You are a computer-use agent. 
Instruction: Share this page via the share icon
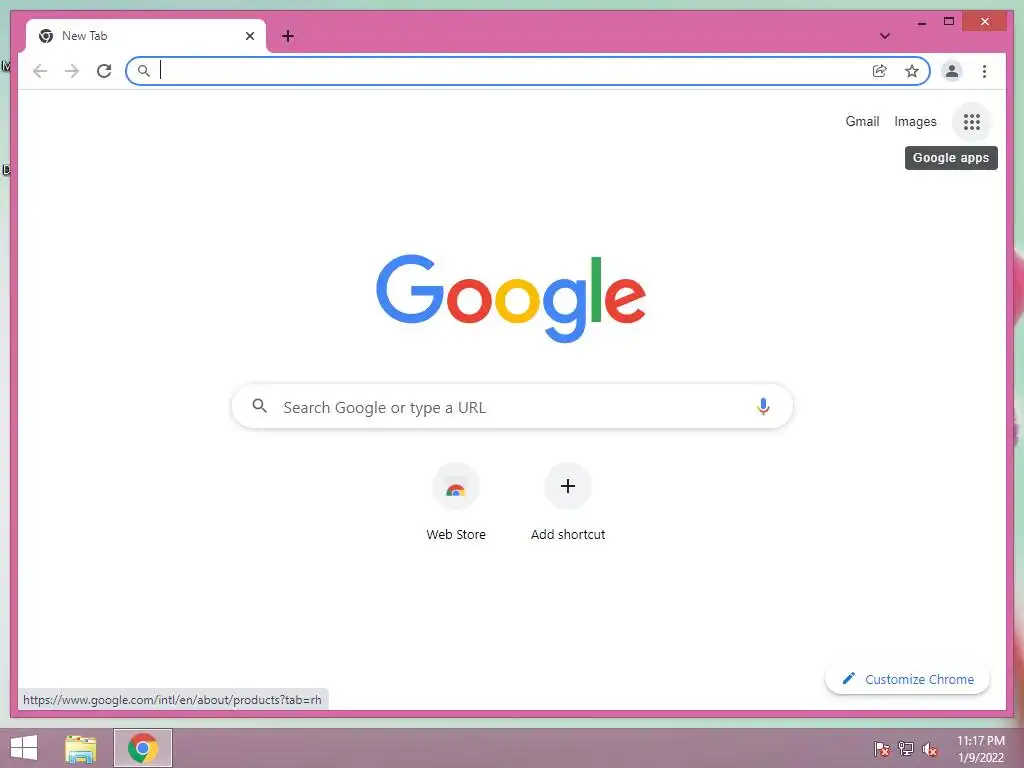click(880, 71)
